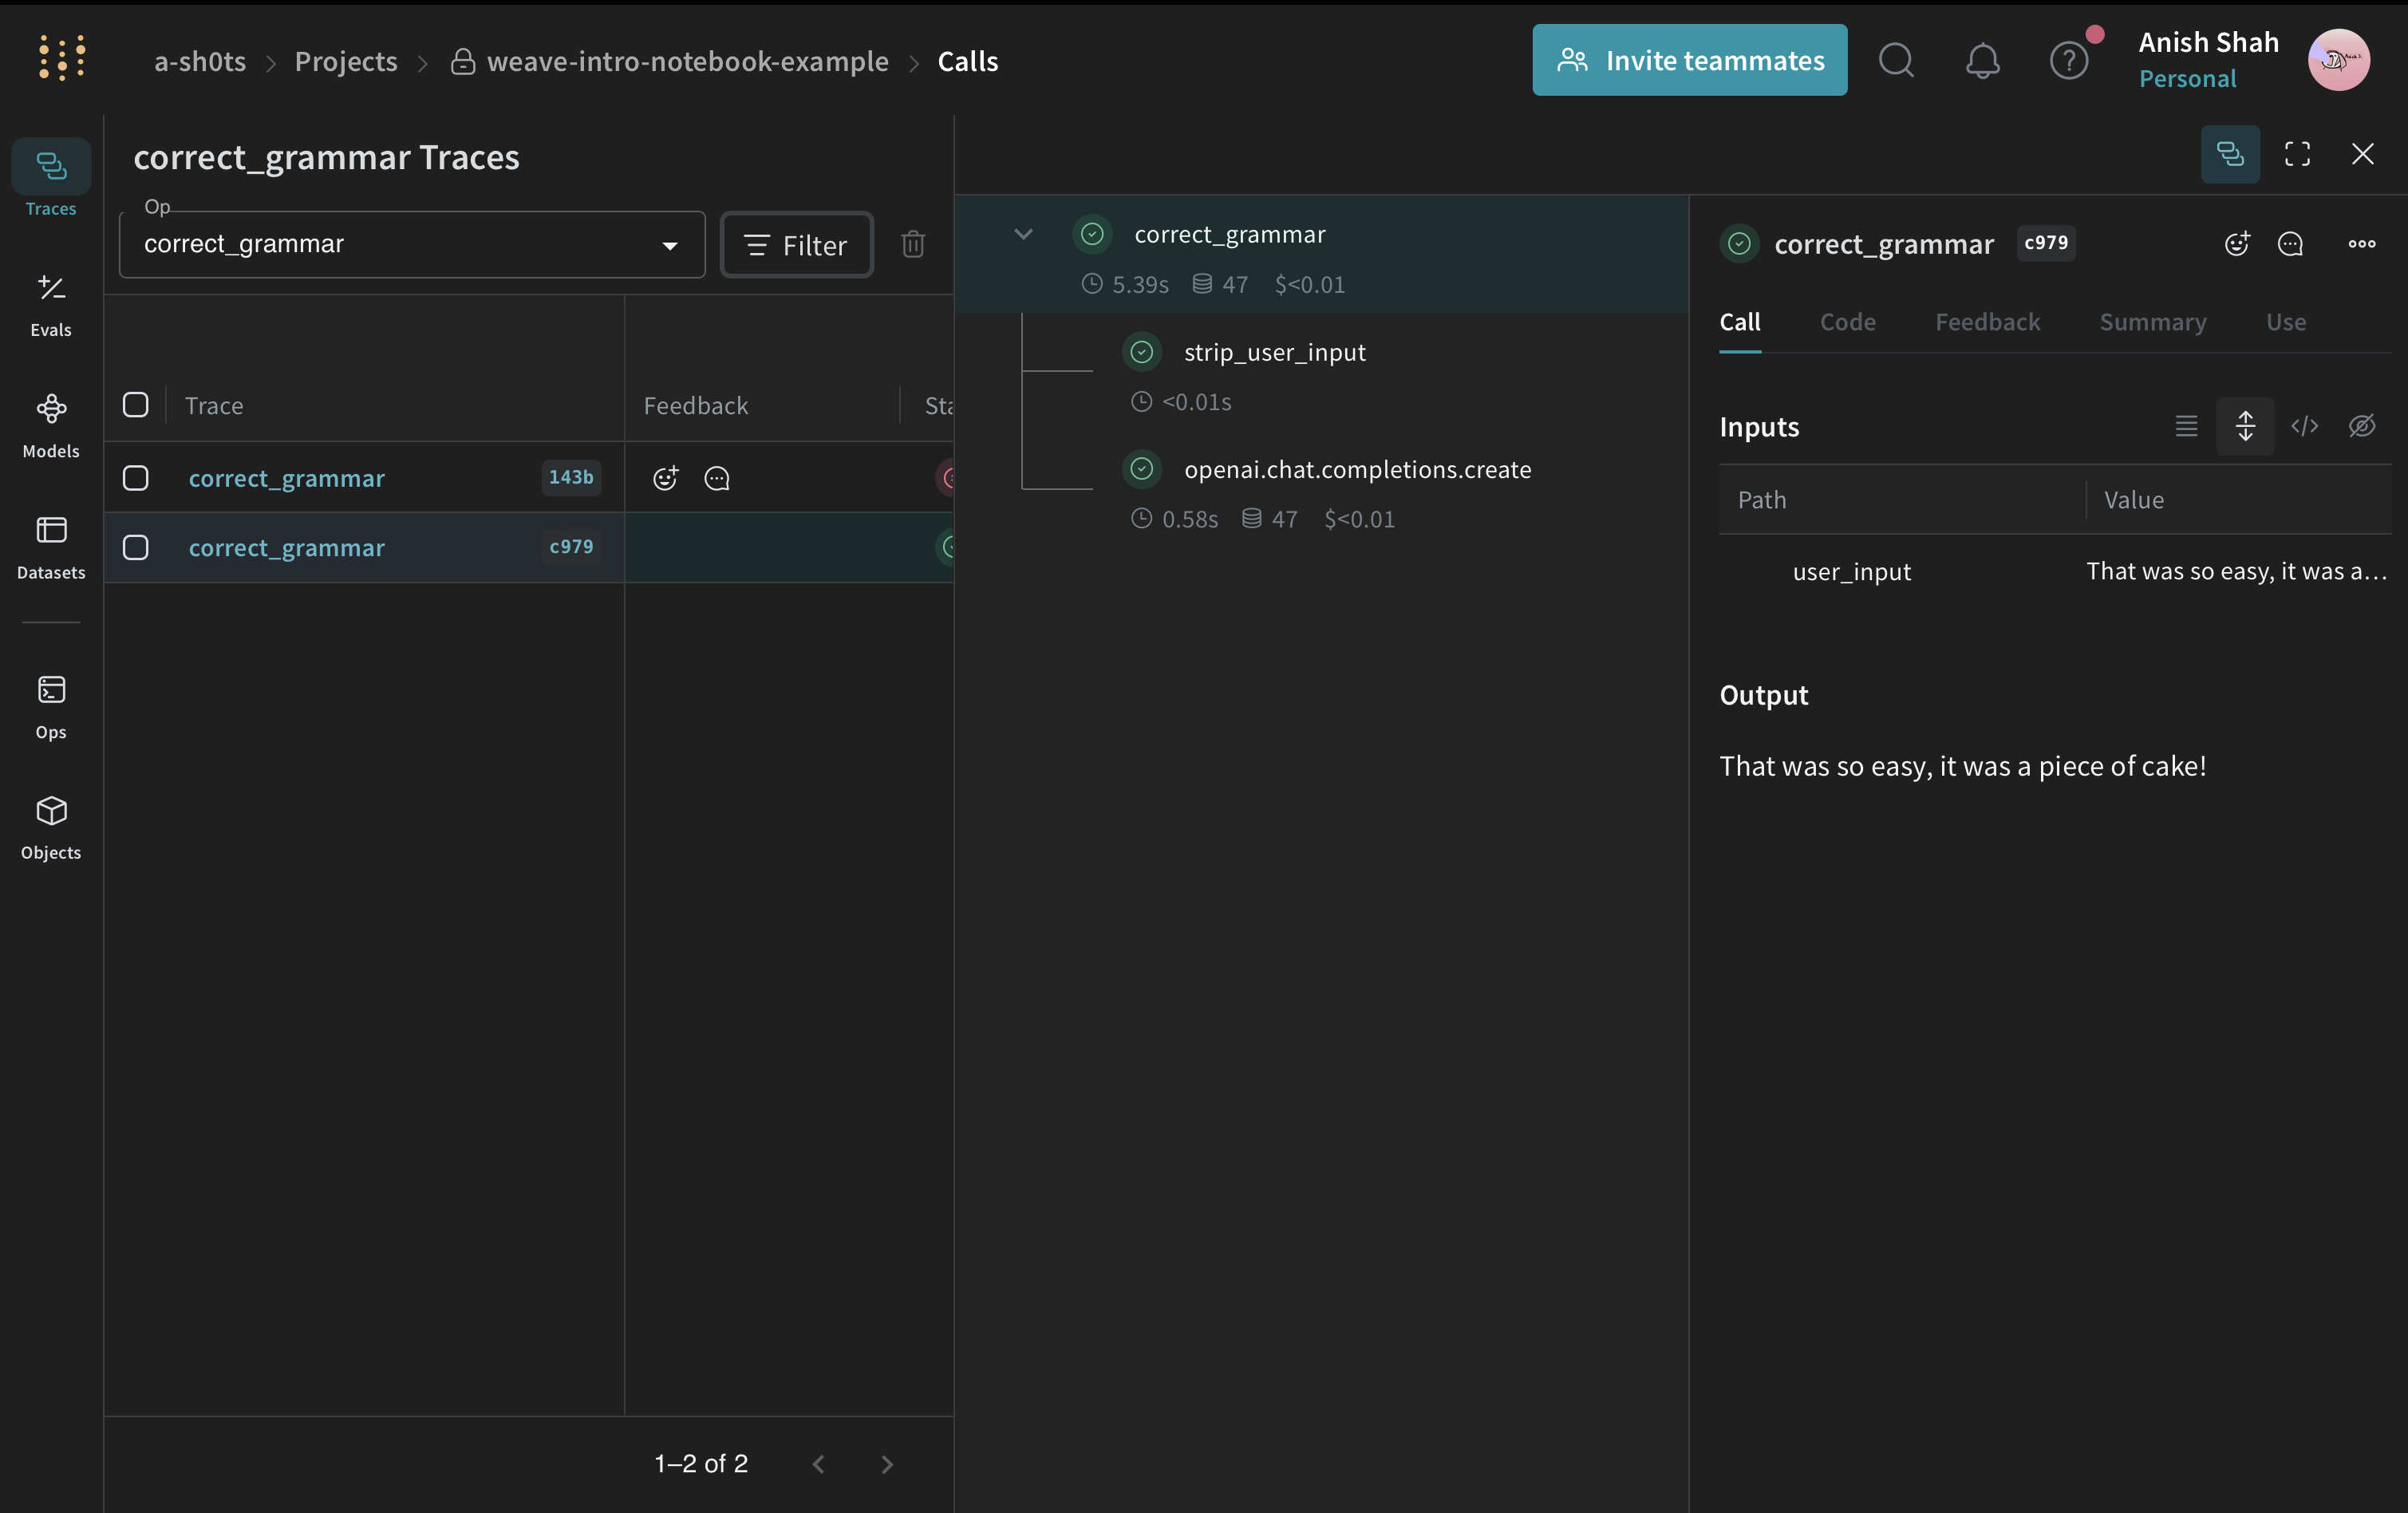Click the Invite teammates button

click(x=1689, y=60)
